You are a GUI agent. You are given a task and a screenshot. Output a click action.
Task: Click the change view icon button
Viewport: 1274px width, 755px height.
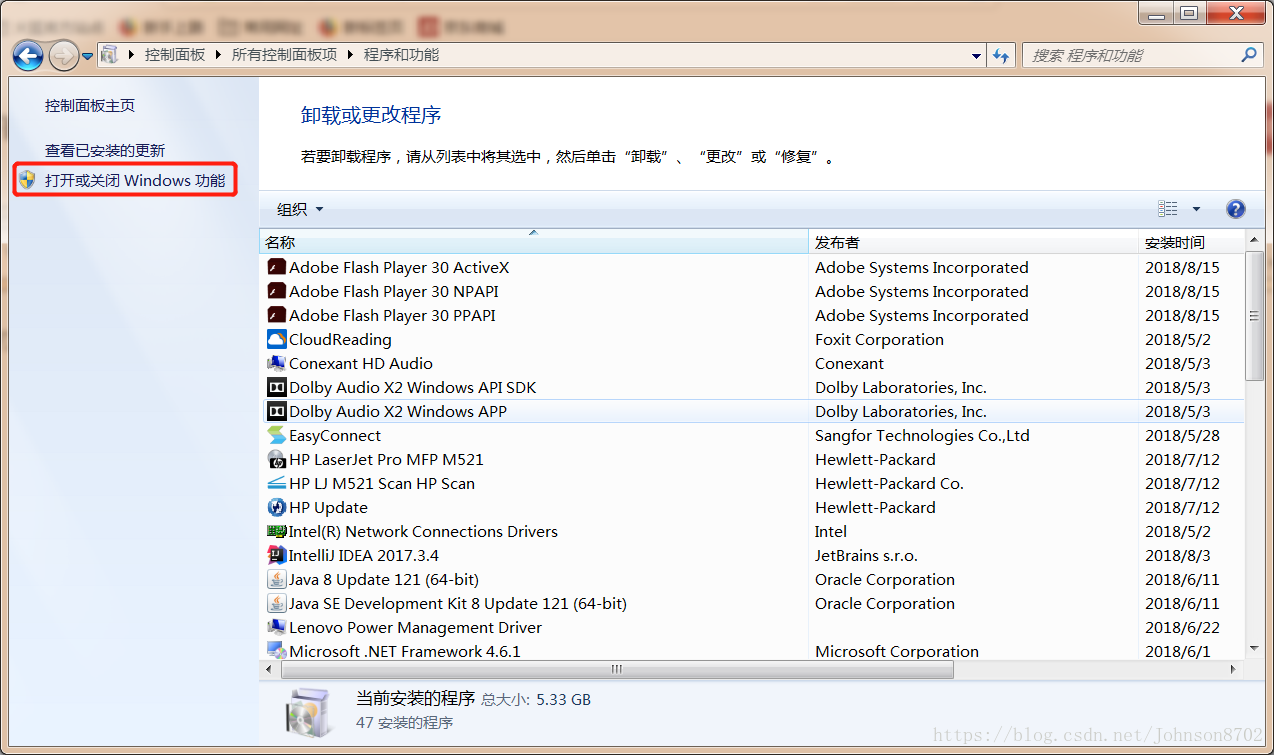pyautogui.click(x=1167, y=209)
